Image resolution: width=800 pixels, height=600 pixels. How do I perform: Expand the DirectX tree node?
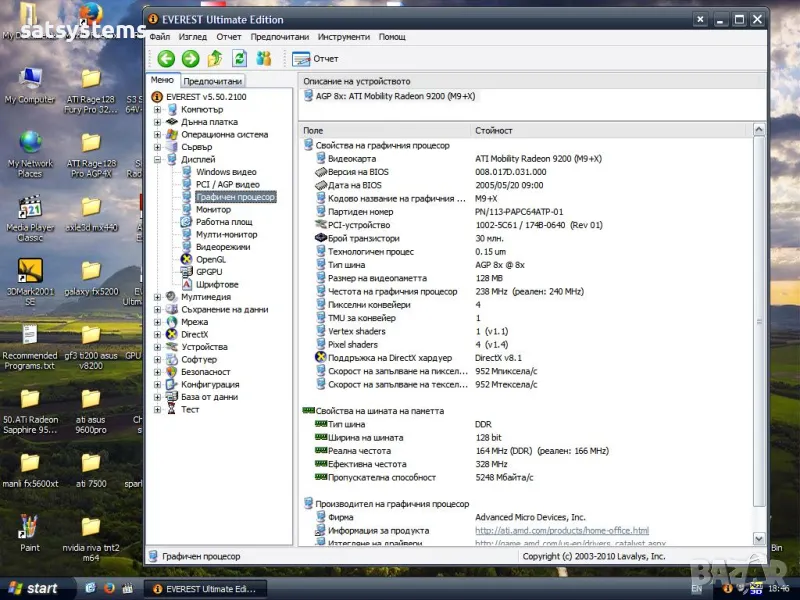point(157,334)
